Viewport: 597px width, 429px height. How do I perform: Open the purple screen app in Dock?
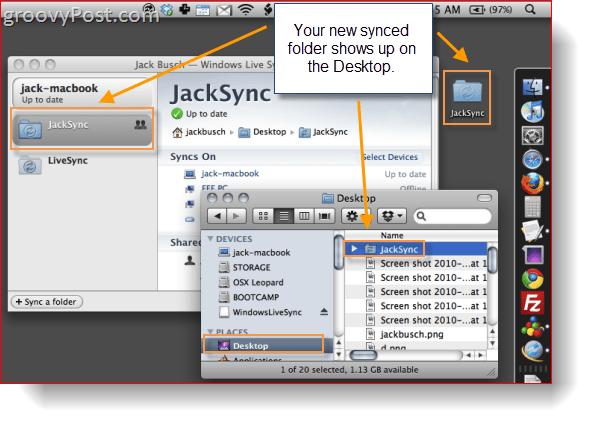[532, 255]
